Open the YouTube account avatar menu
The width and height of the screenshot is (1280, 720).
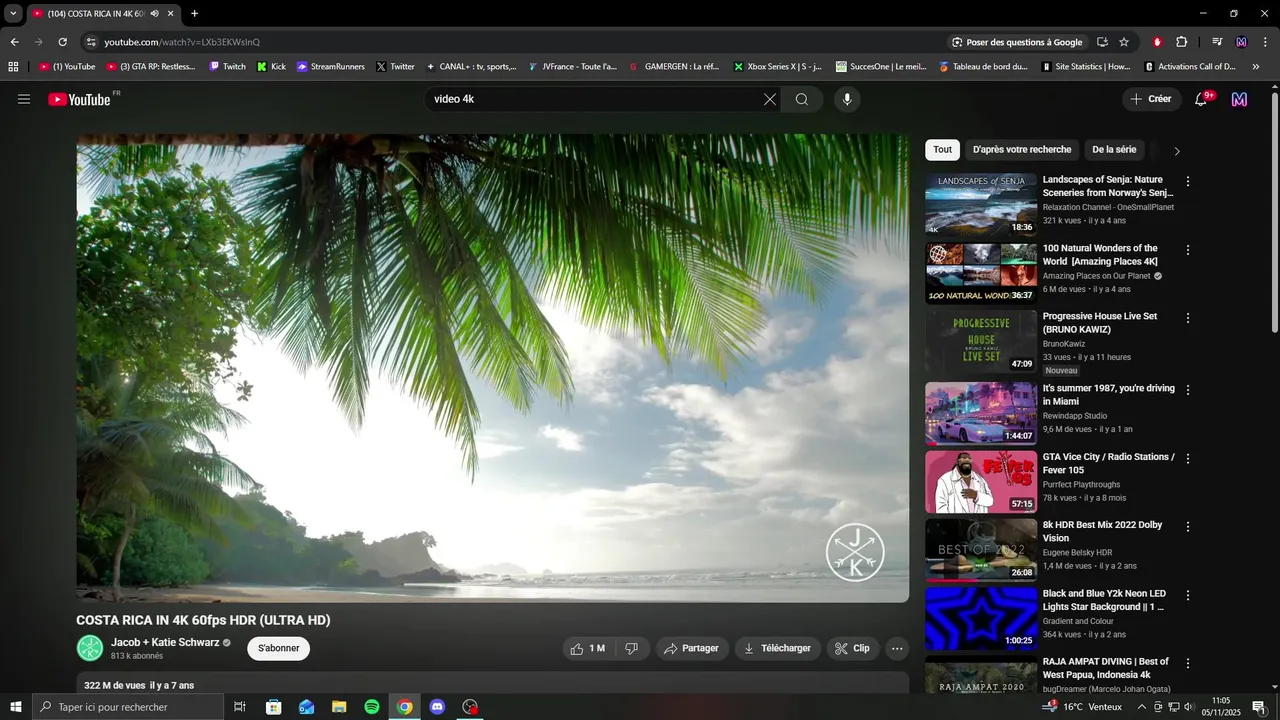[x=1239, y=99]
